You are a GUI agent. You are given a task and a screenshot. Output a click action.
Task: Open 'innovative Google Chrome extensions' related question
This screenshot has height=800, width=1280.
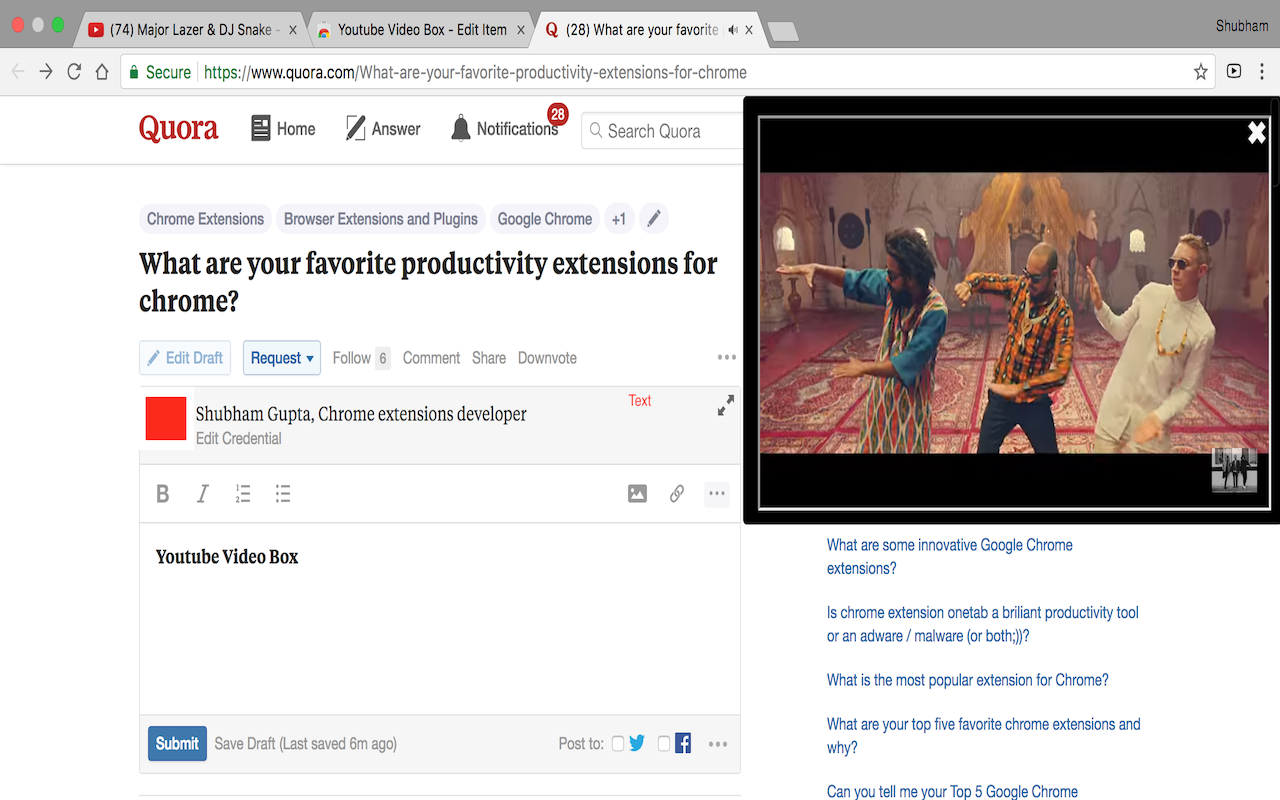pyautogui.click(x=950, y=556)
